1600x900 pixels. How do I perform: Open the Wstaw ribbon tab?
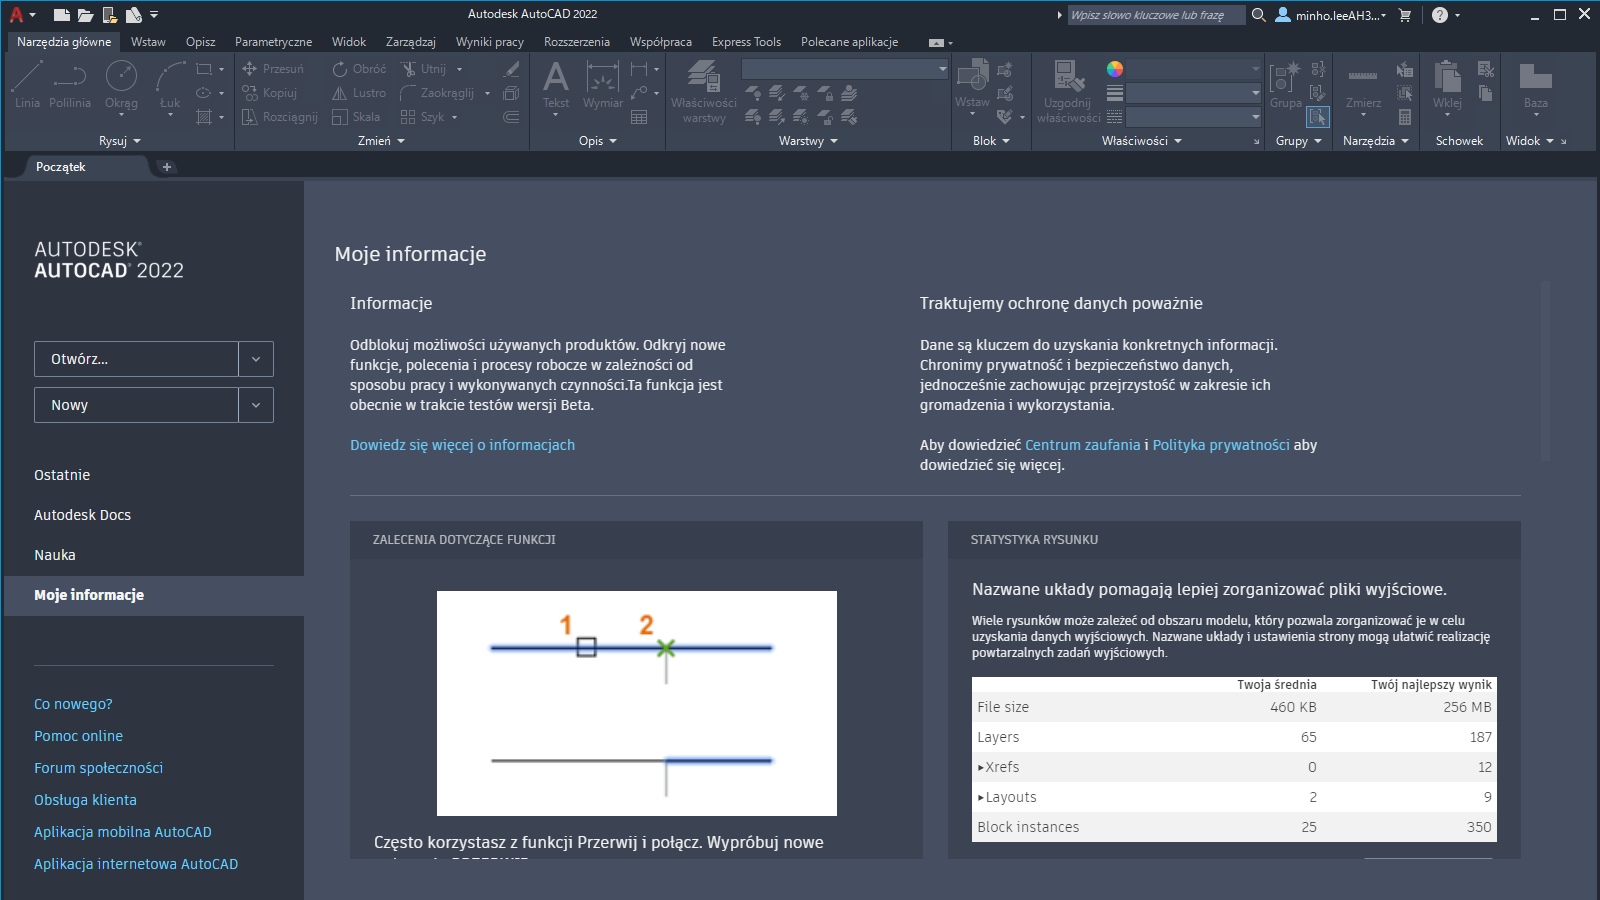(x=148, y=42)
